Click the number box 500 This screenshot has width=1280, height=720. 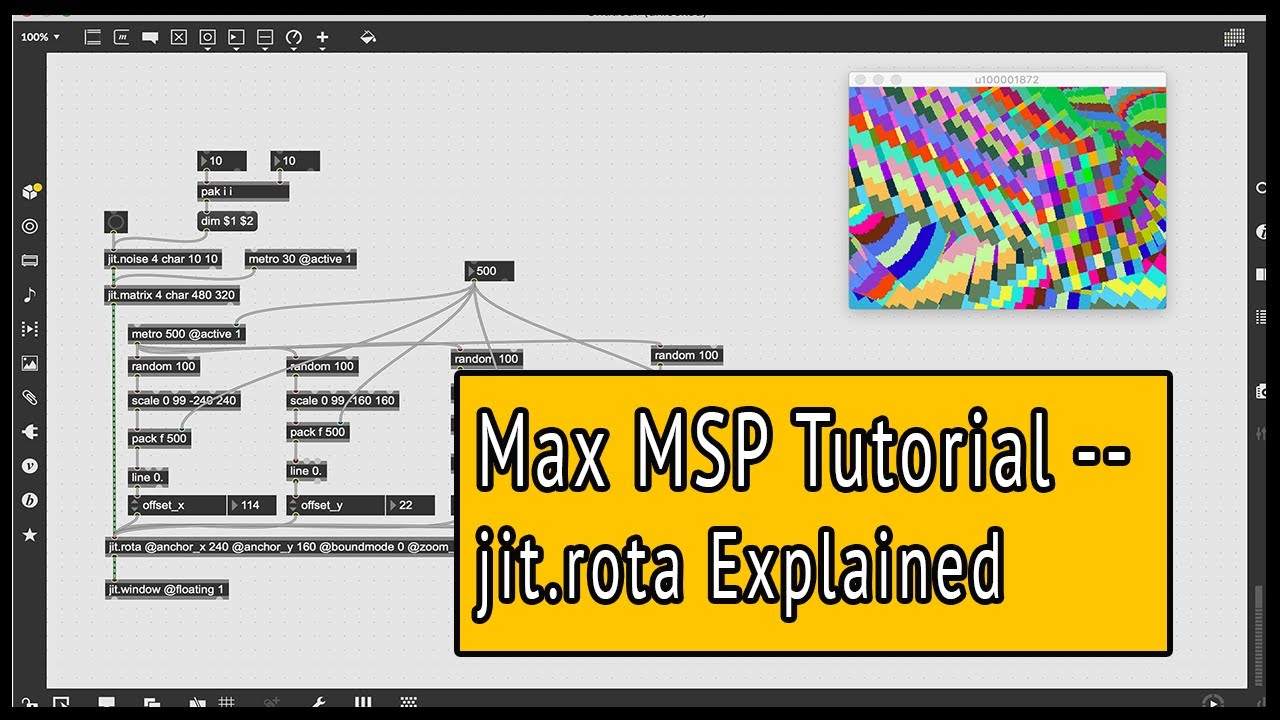click(x=490, y=271)
